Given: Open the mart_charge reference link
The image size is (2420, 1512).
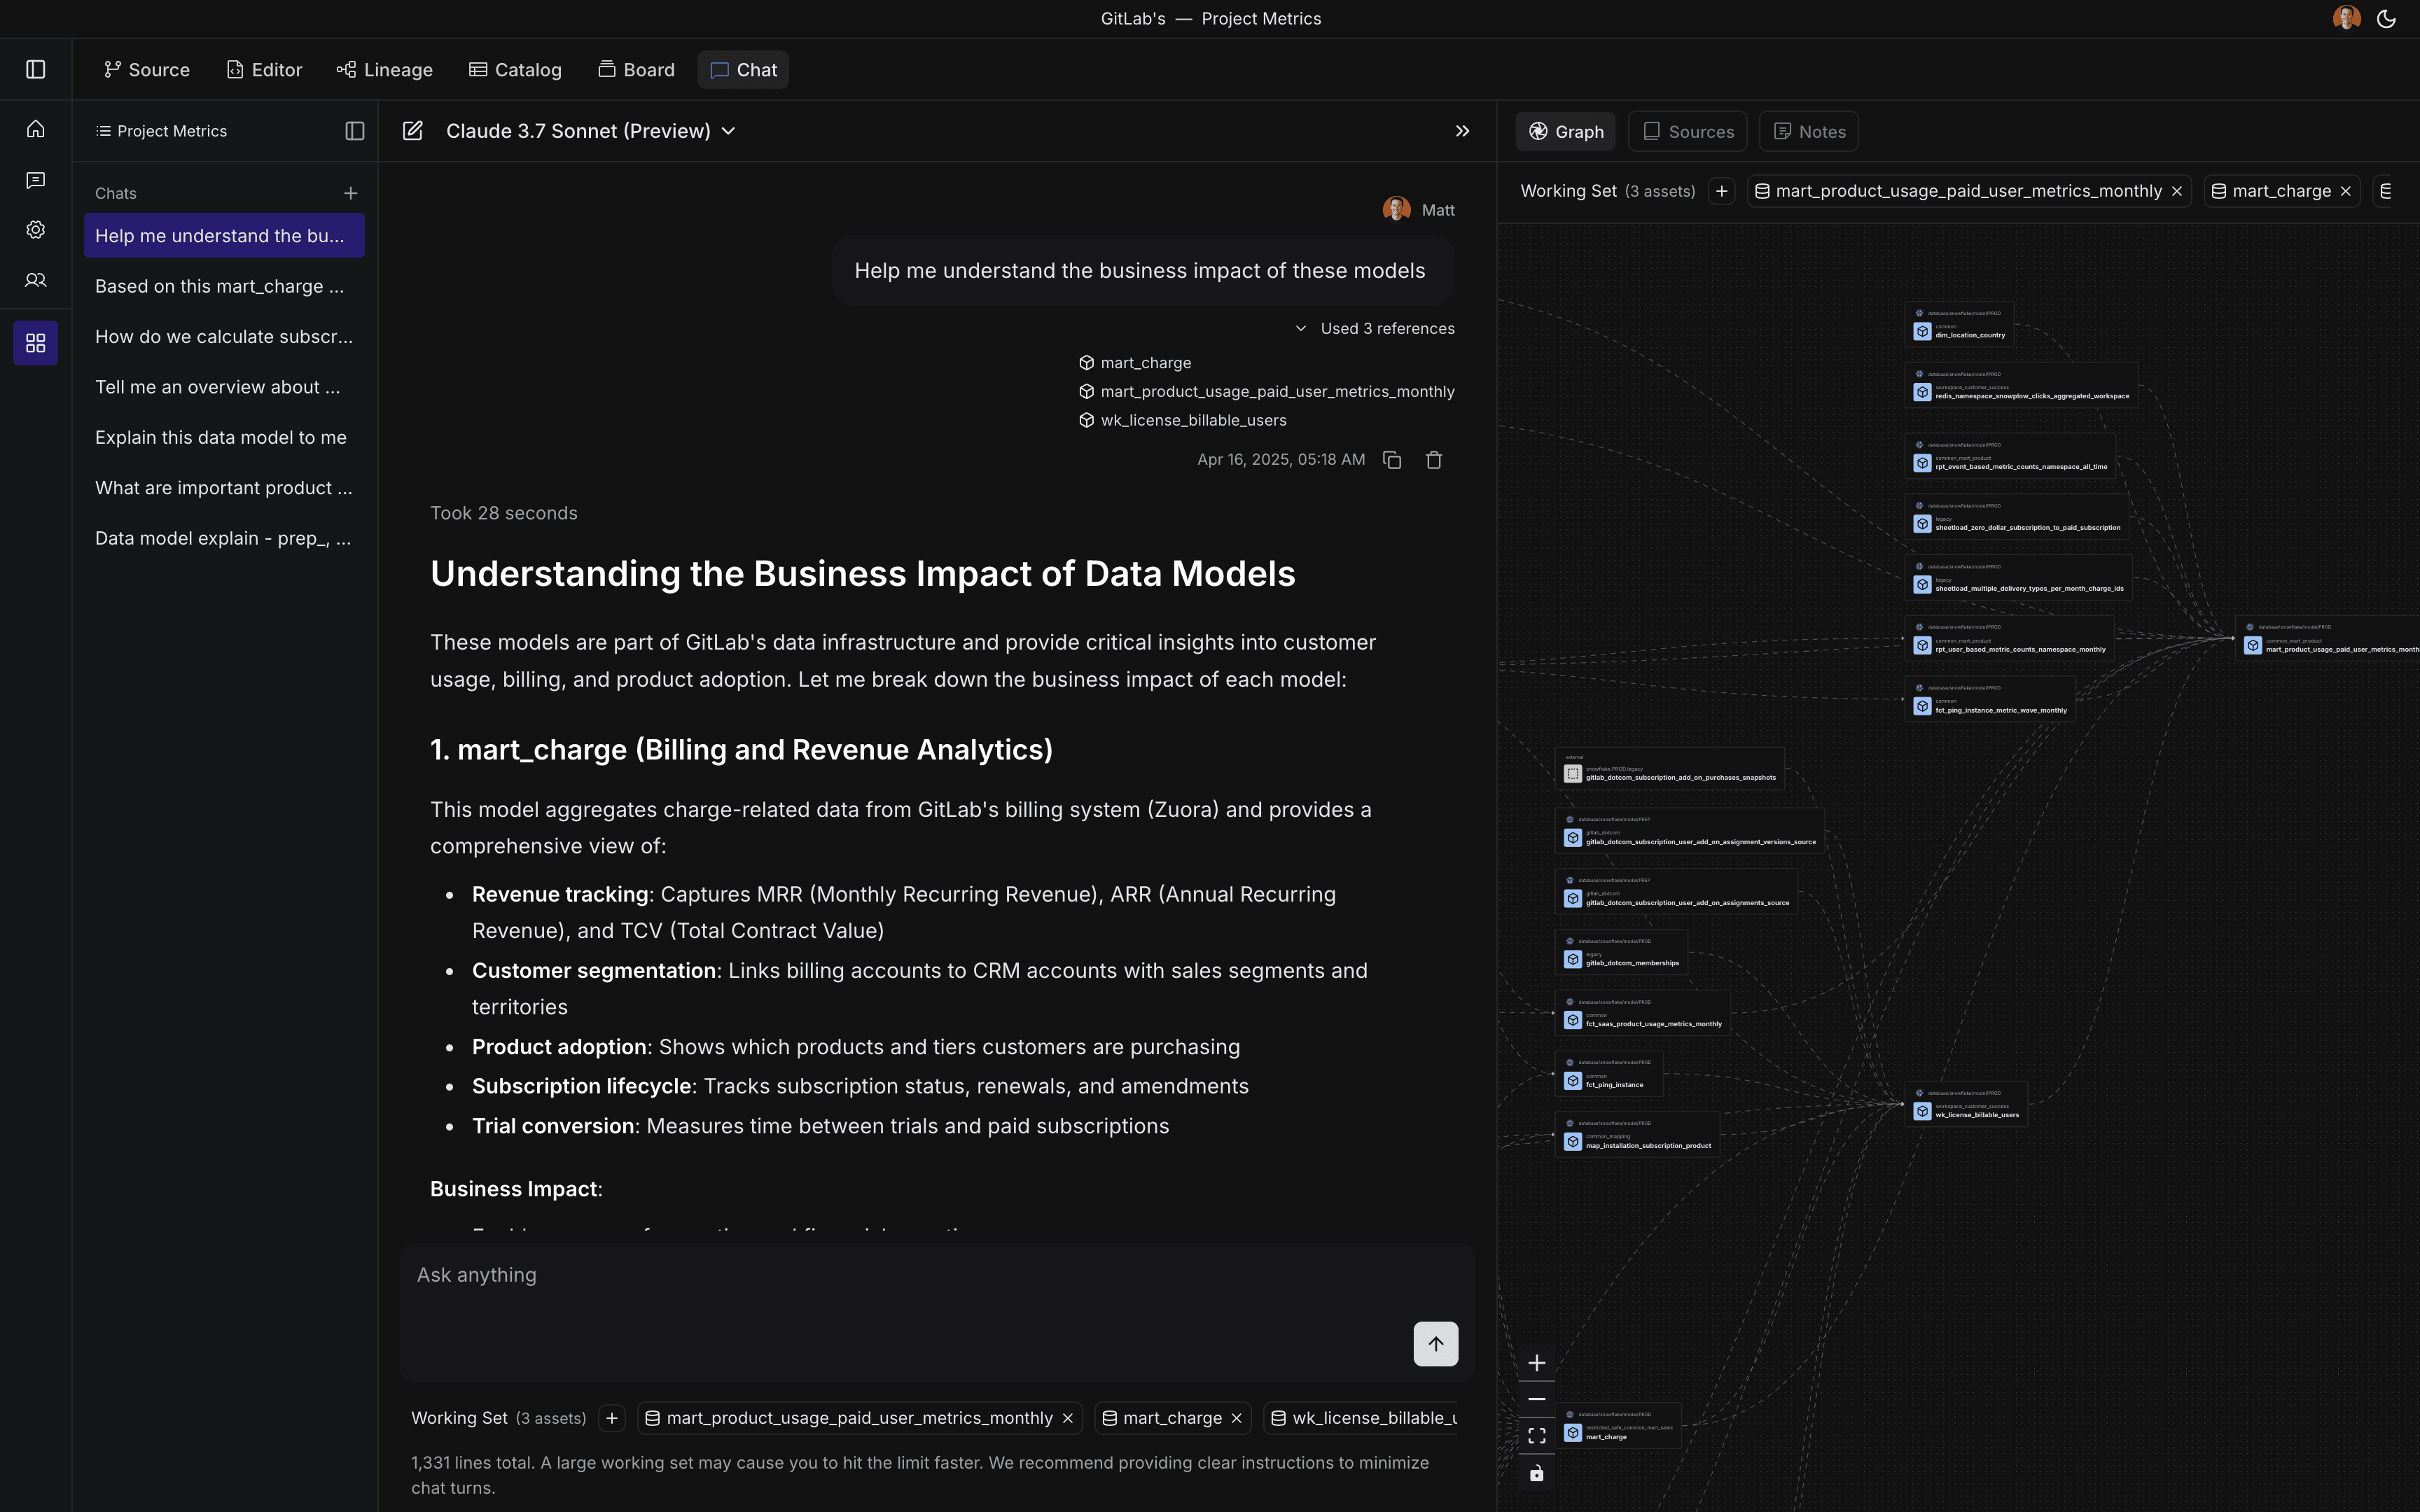Looking at the screenshot, I should (1135, 363).
